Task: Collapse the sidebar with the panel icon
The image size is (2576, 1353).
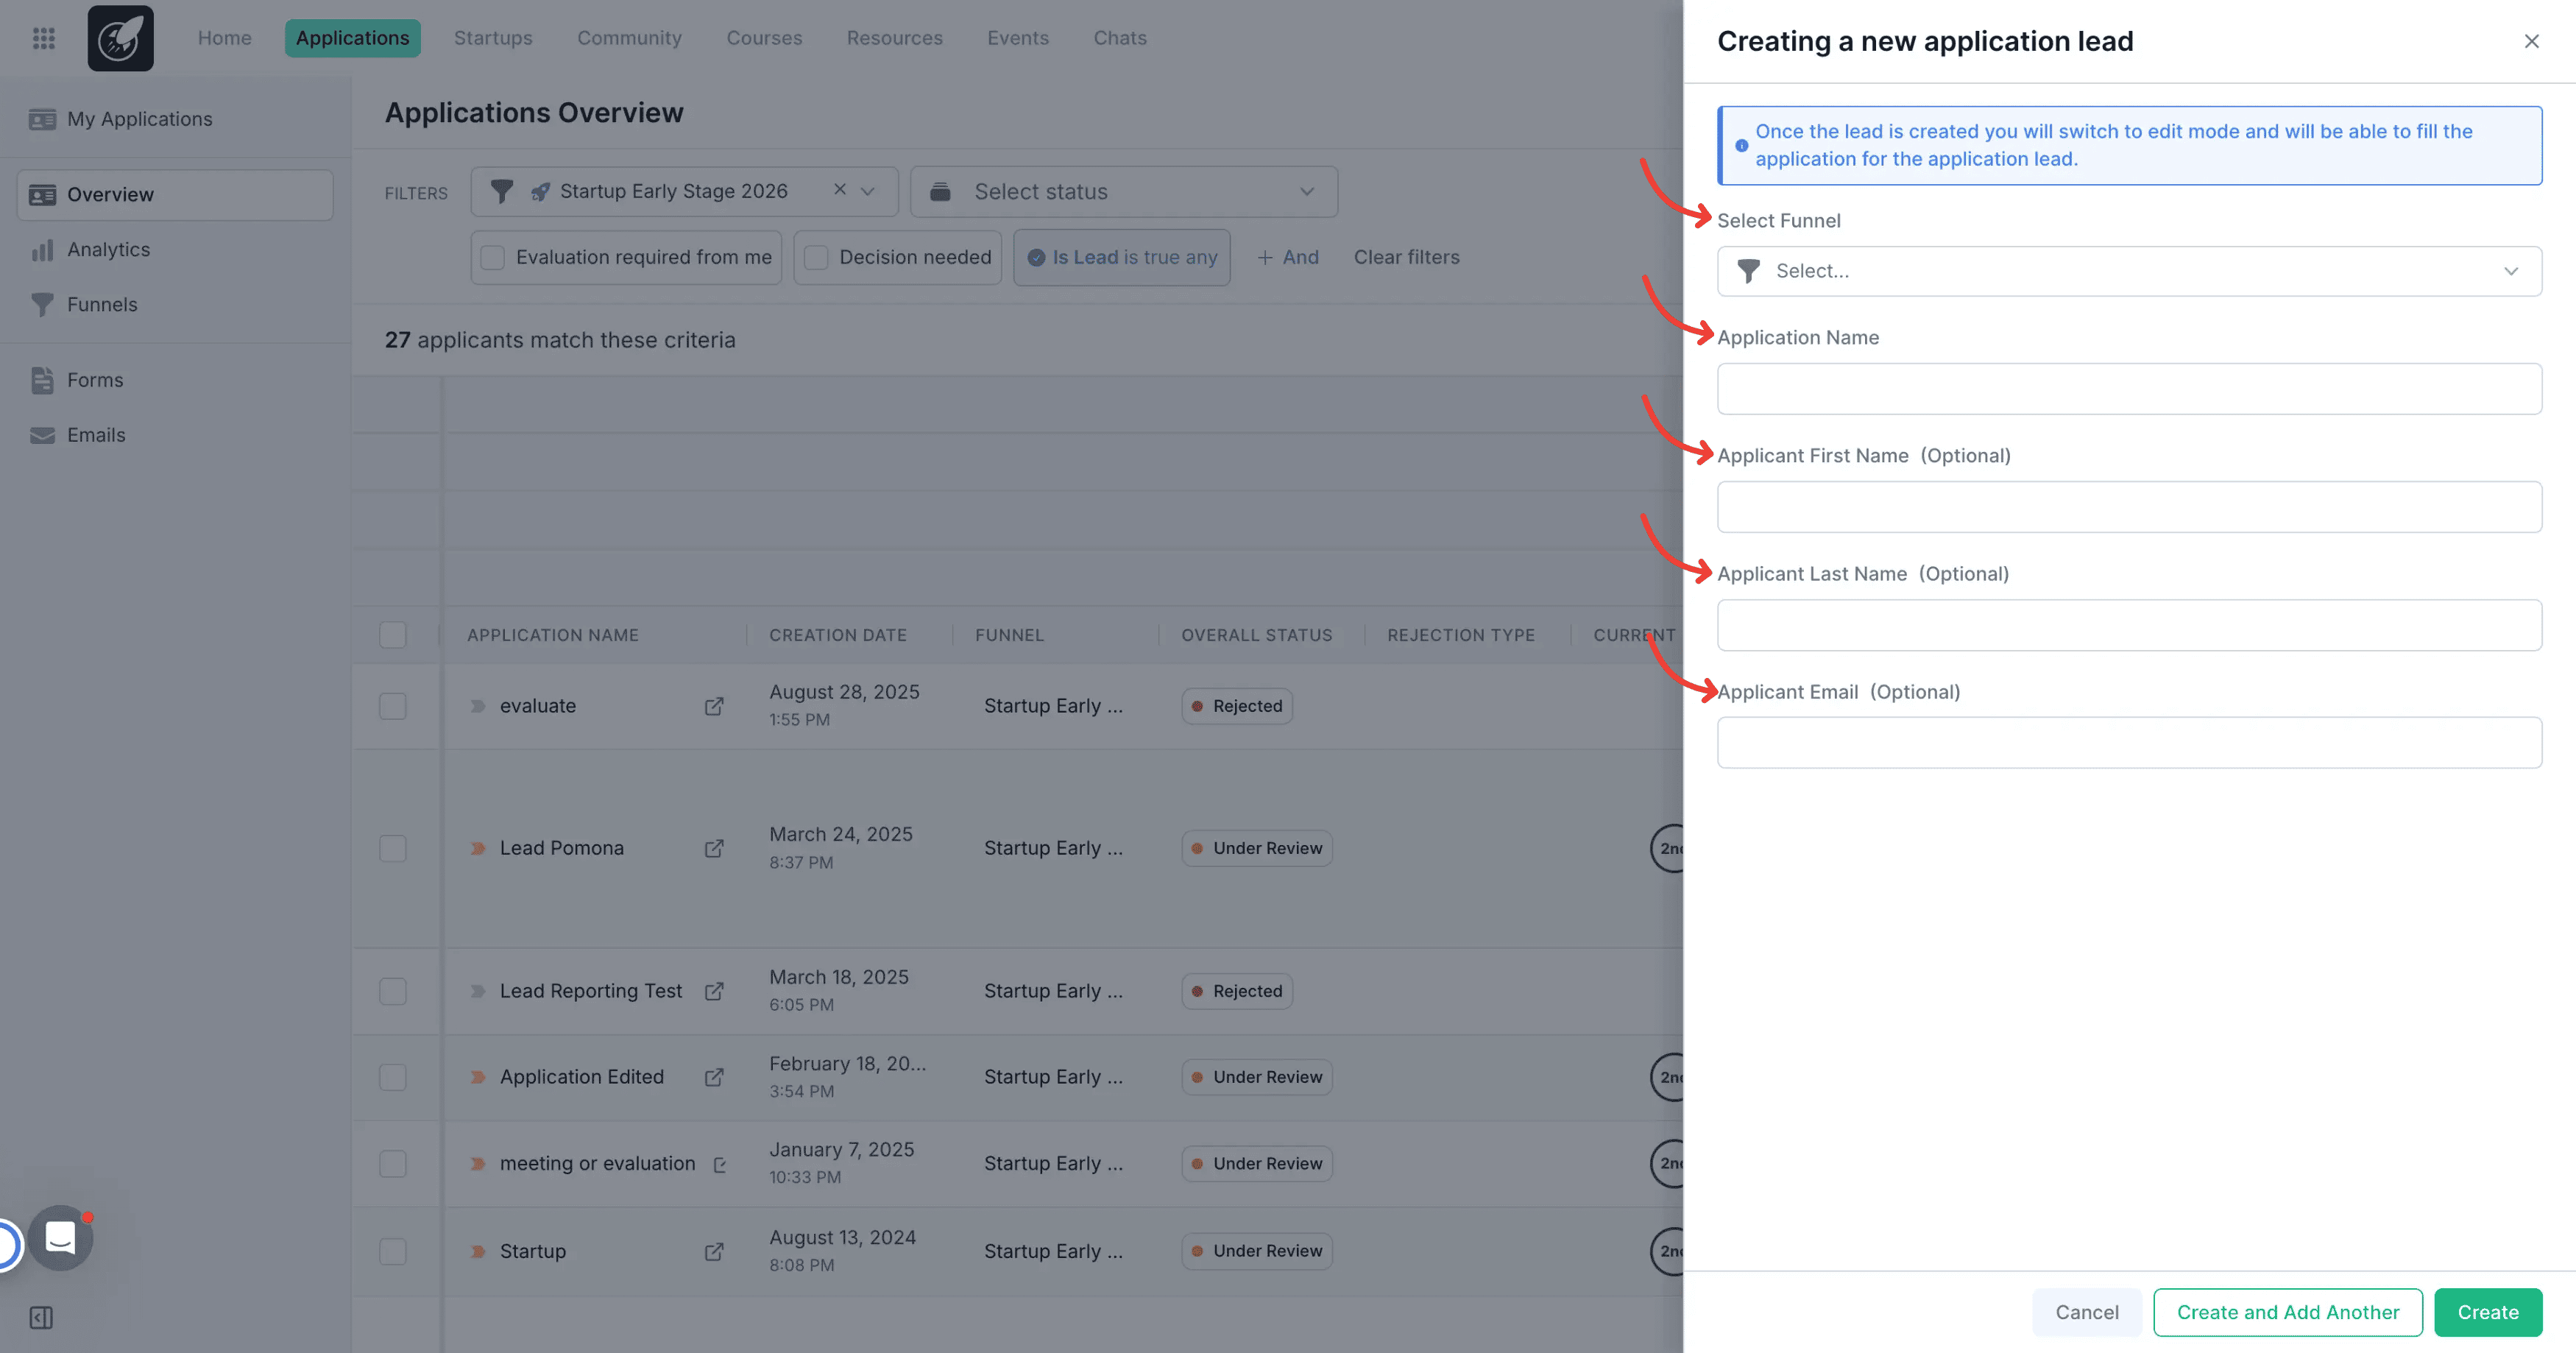Action: (41, 1318)
